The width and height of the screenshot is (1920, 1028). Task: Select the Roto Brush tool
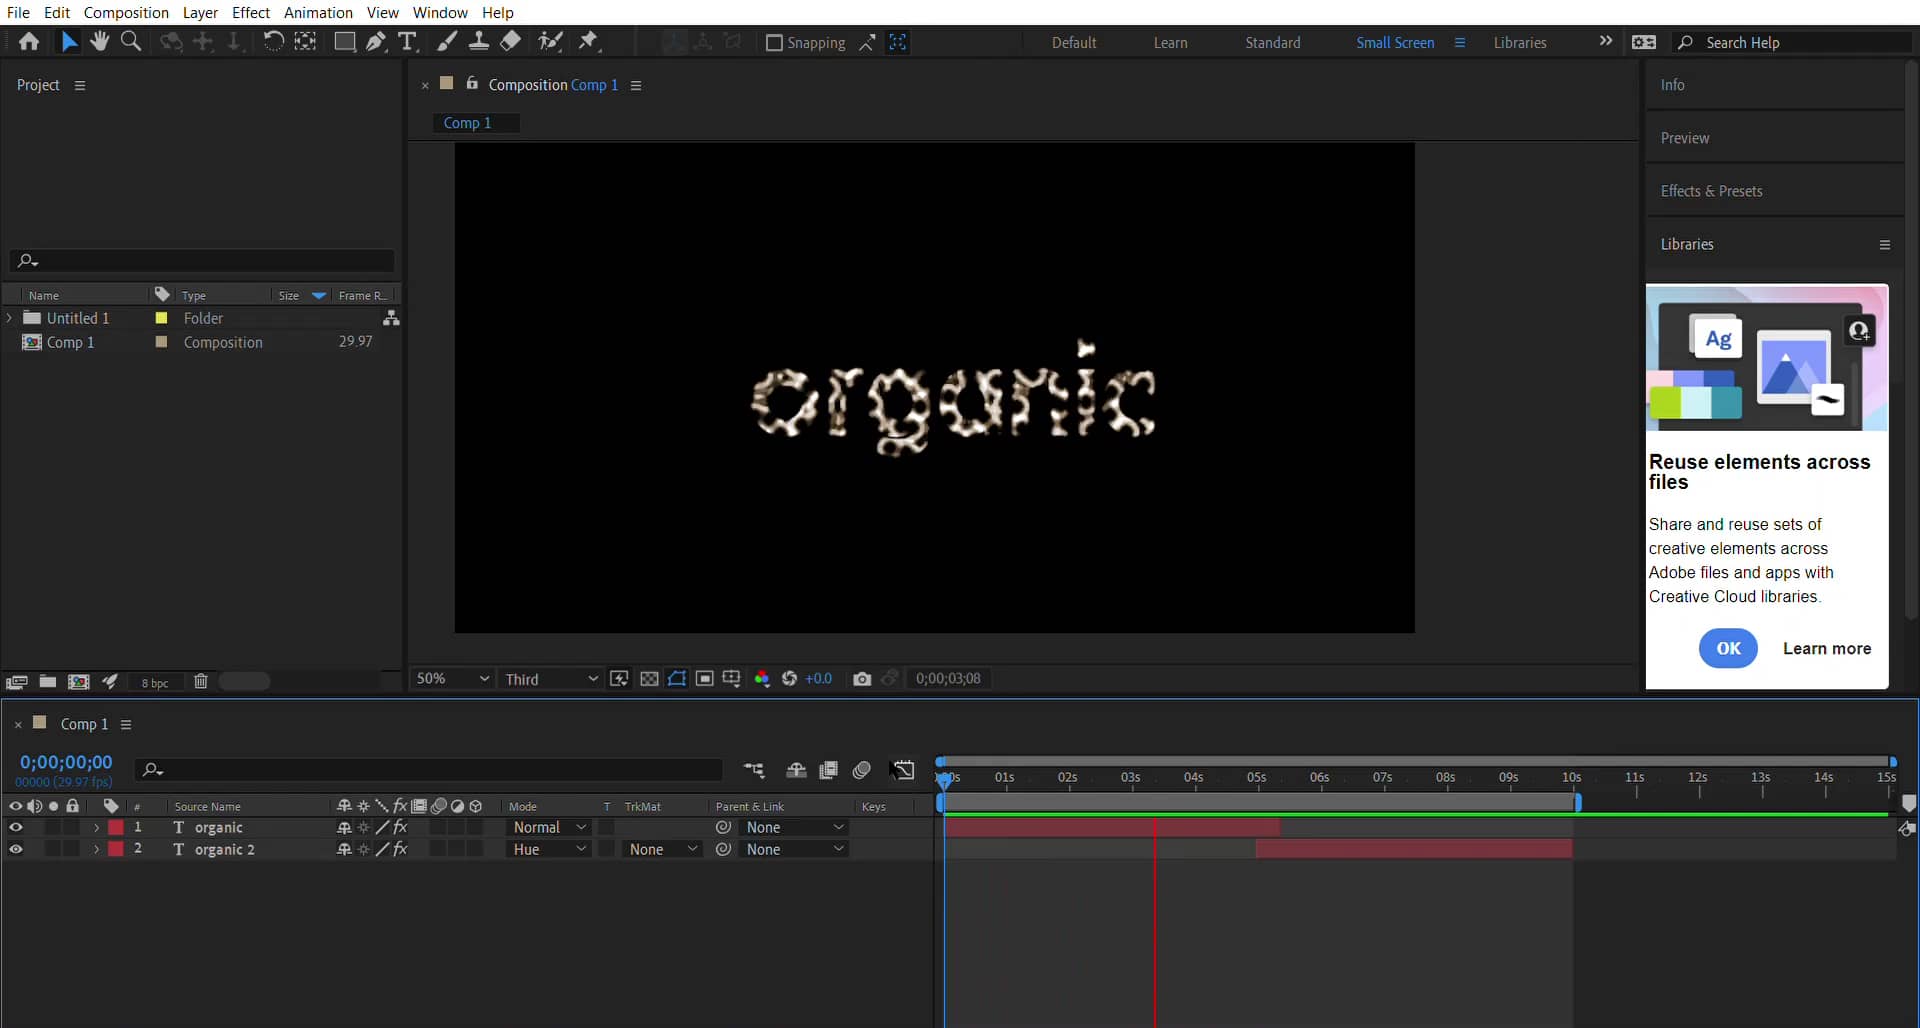[549, 42]
